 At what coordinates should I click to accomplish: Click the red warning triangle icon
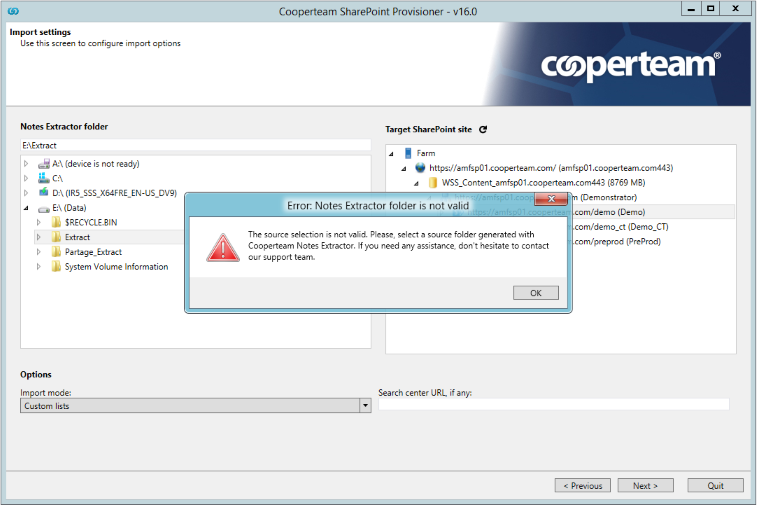point(223,248)
